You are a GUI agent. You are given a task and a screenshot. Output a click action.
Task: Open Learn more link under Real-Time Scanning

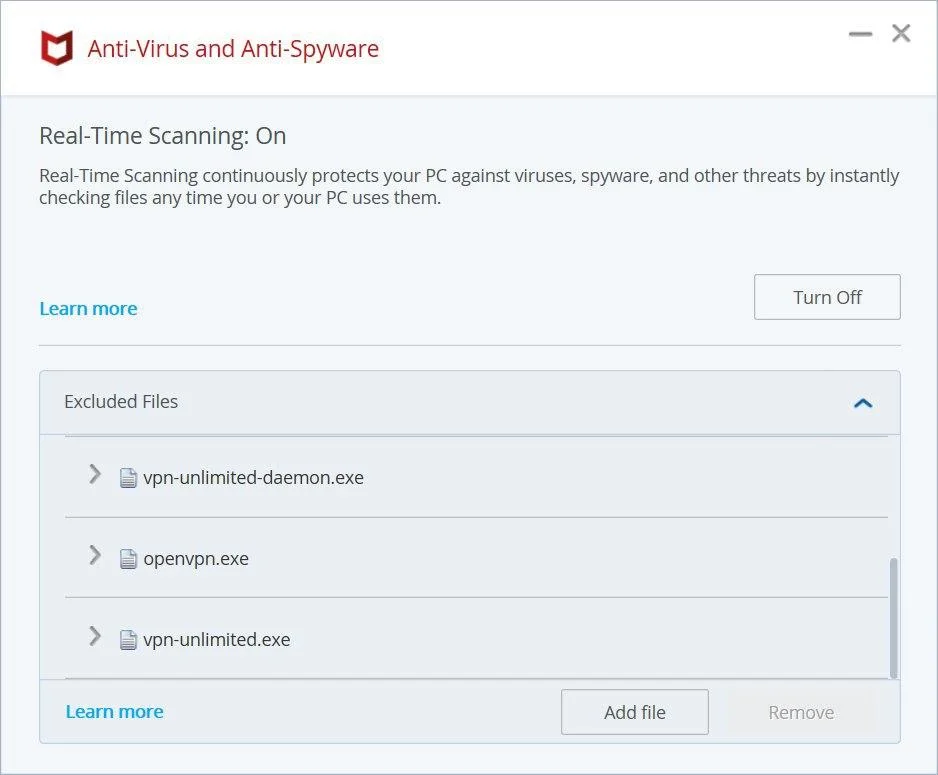[x=88, y=308]
